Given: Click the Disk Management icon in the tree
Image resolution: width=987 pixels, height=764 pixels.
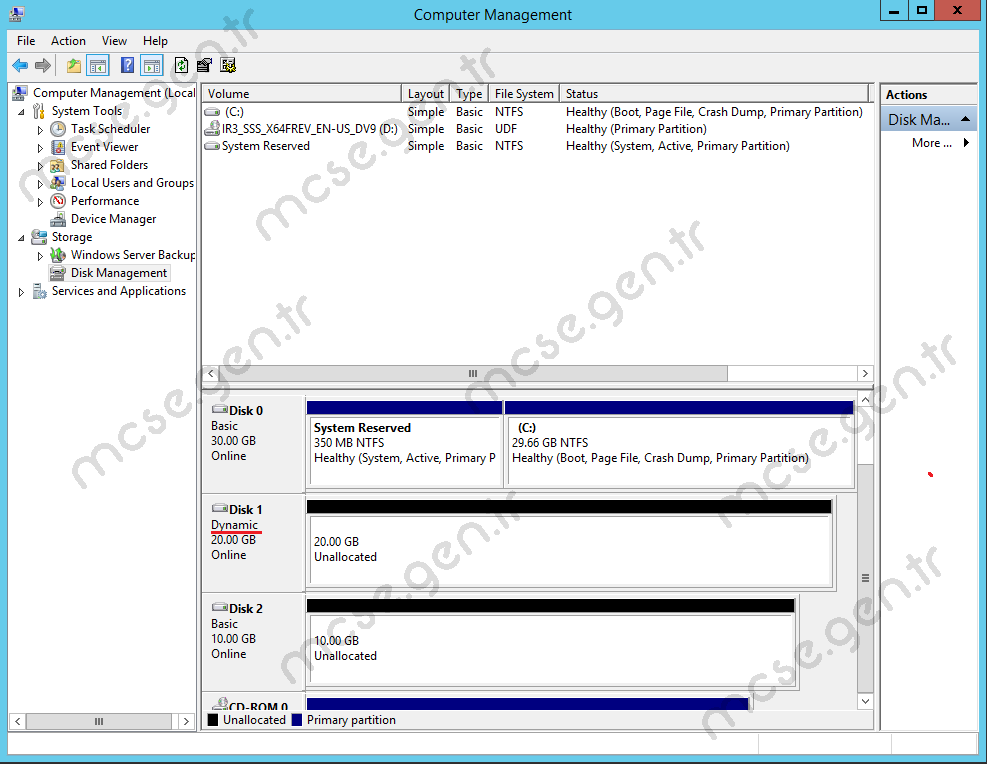Looking at the screenshot, I should [58, 273].
